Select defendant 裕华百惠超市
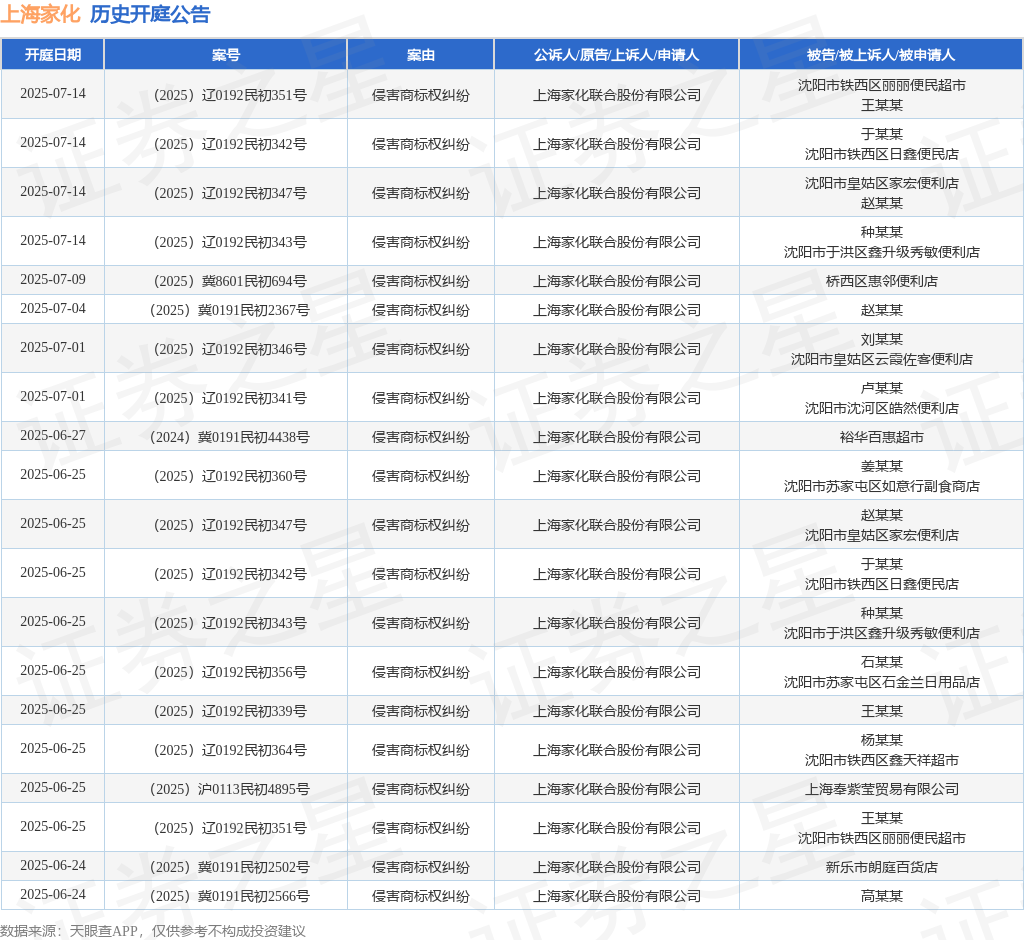Image resolution: width=1024 pixels, height=940 pixels. click(881, 437)
